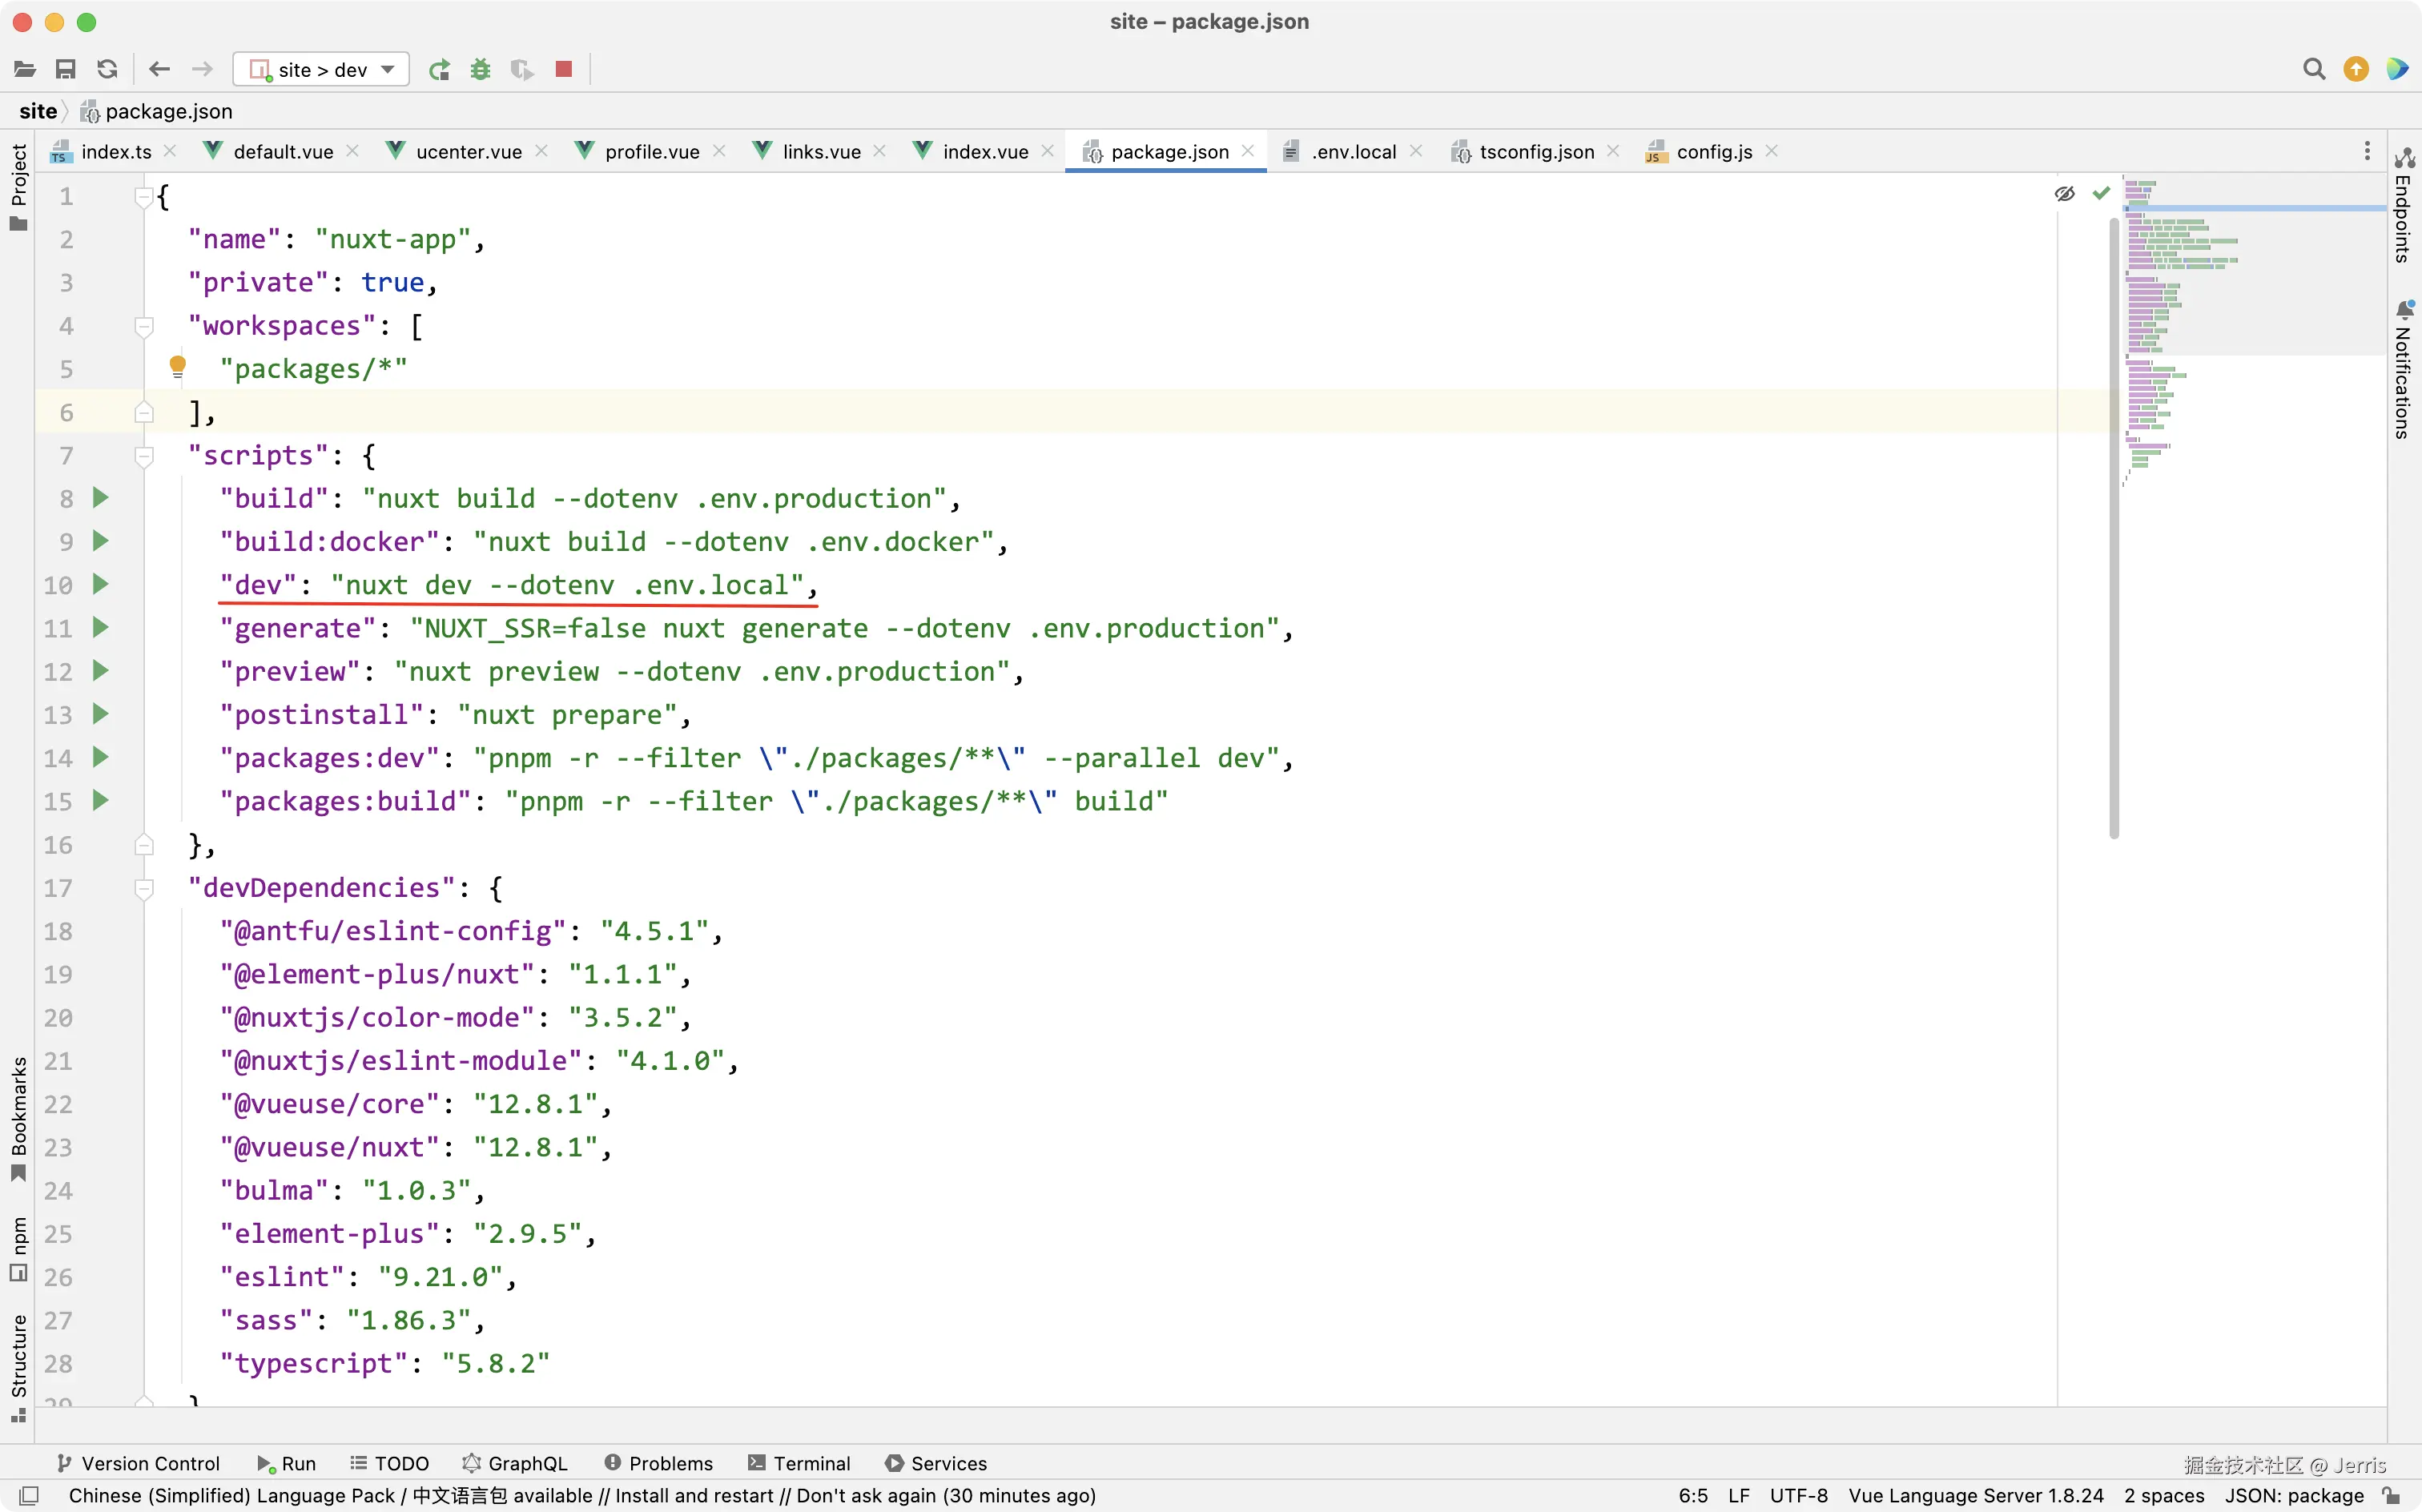Collapse the "devDependencies" fold marker
The image size is (2422, 1512).
tap(144, 888)
